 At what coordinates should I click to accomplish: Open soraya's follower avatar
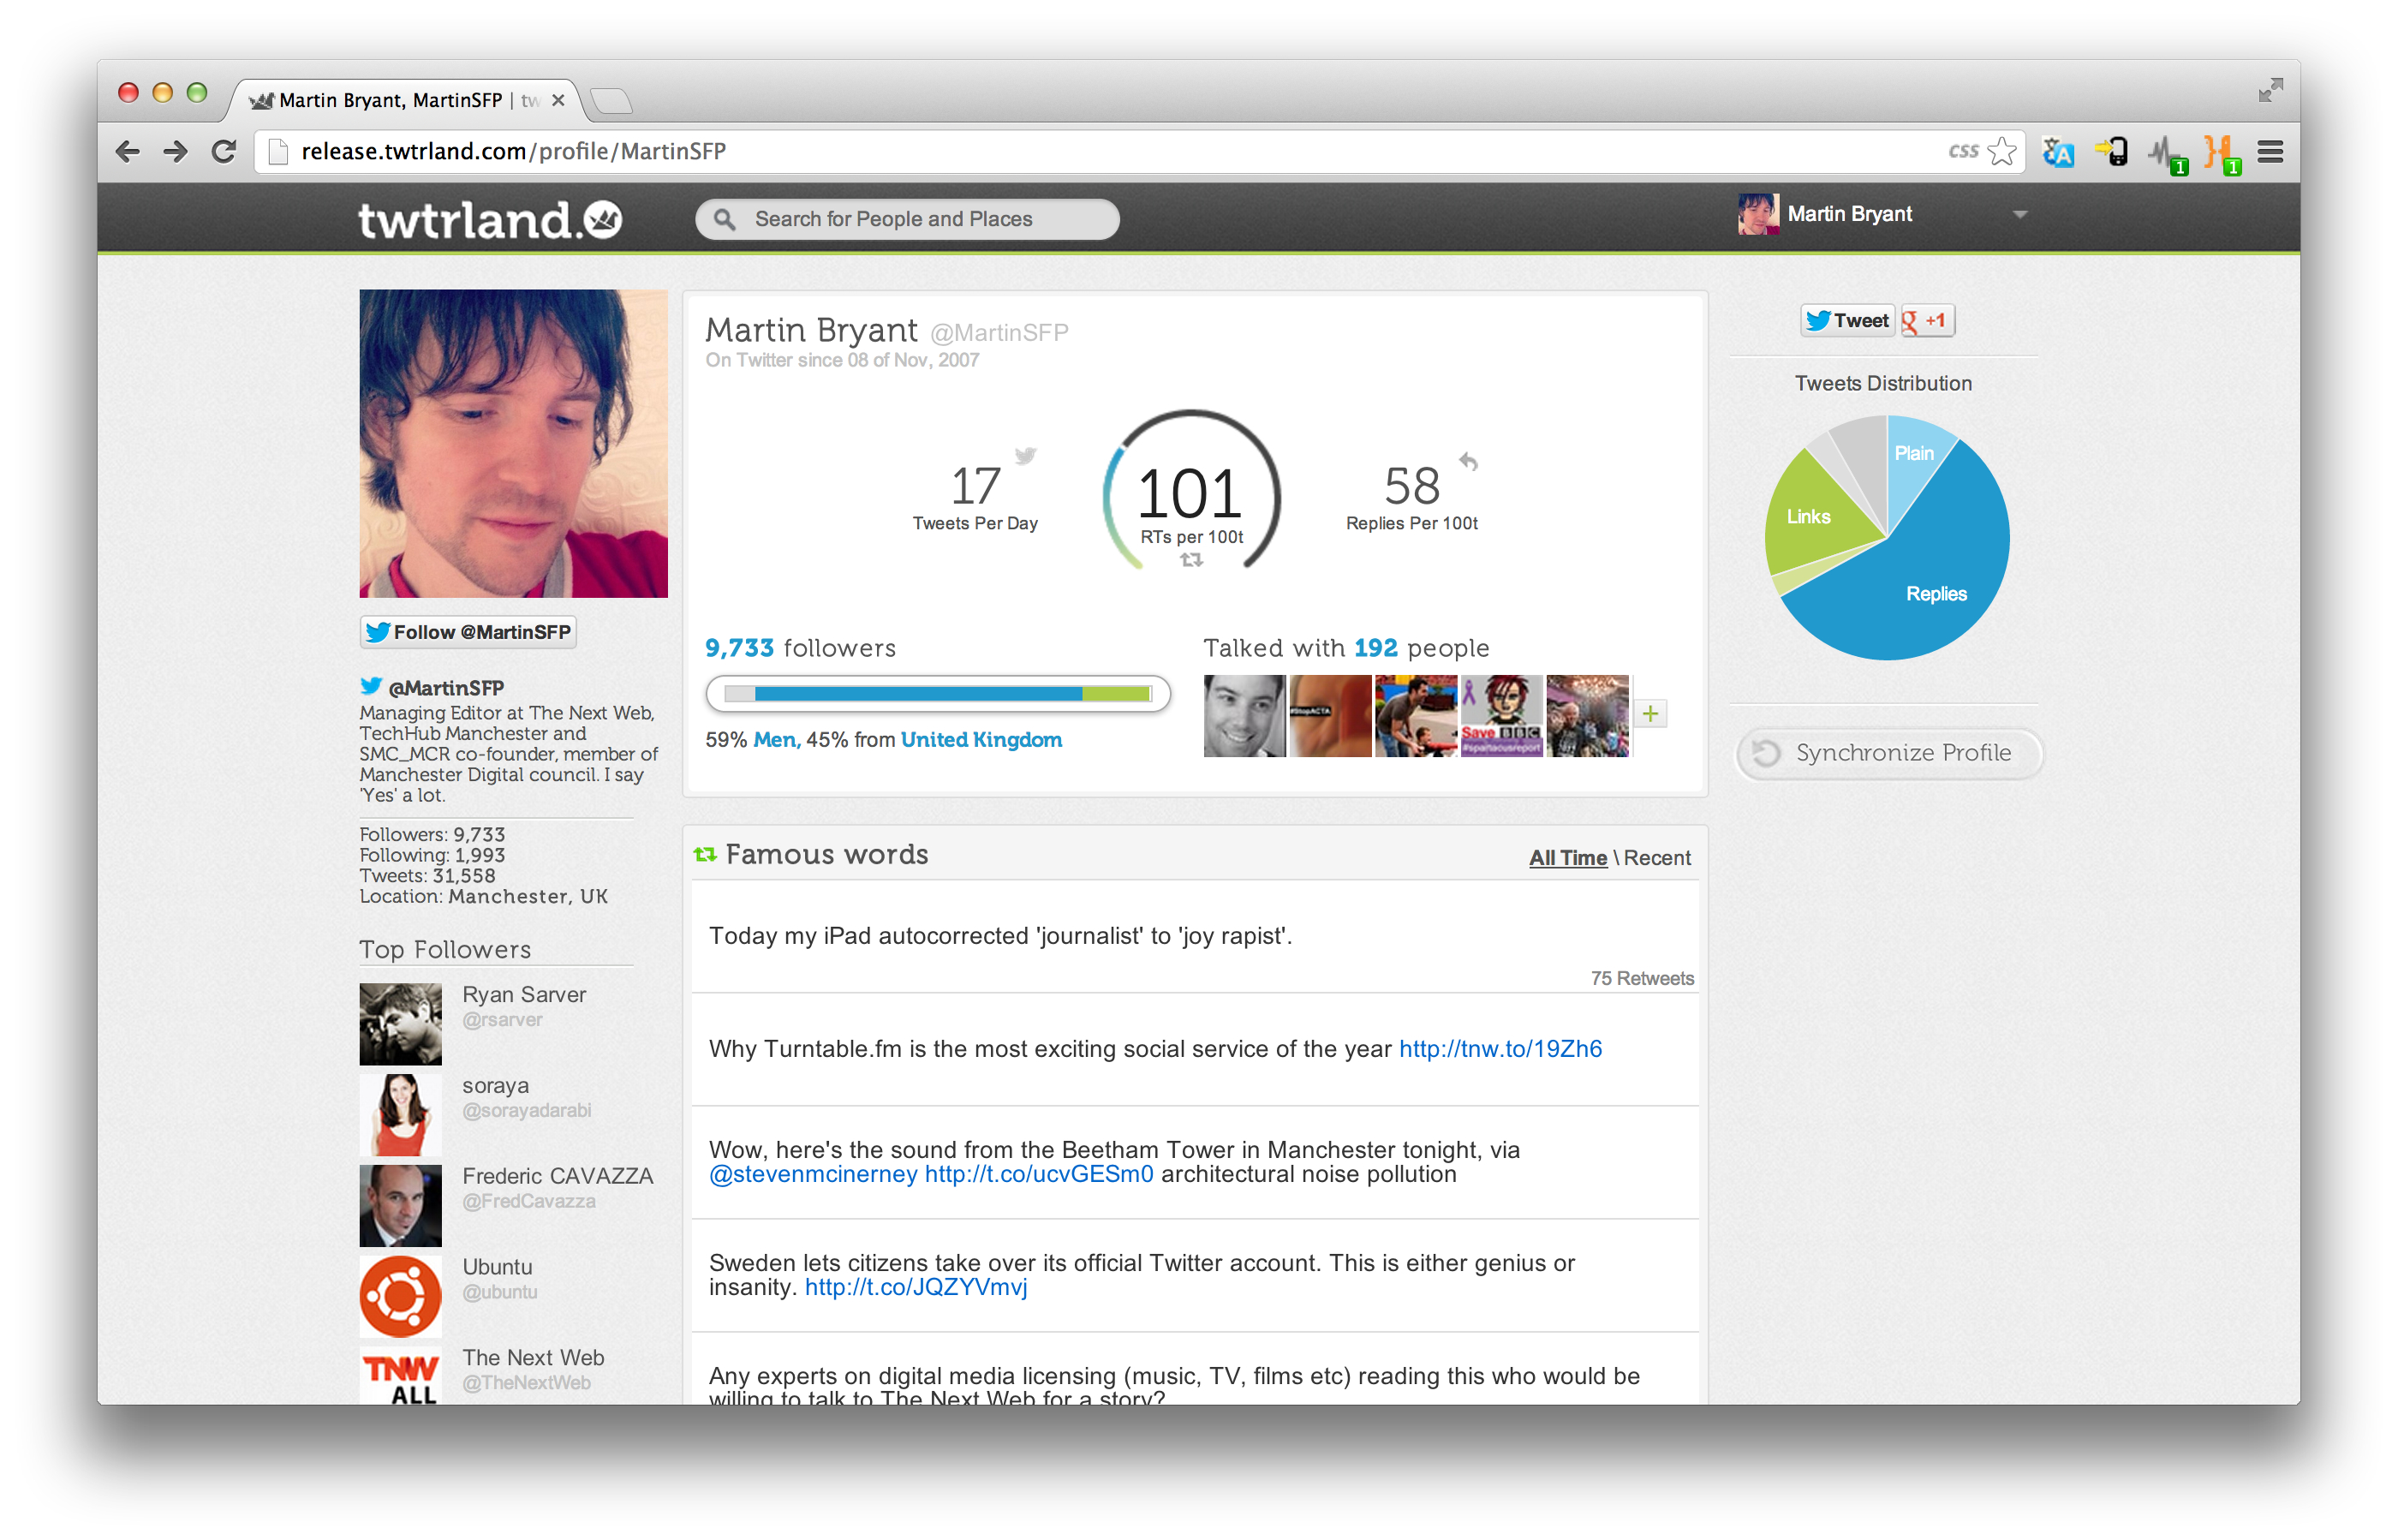click(x=400, y=1115)
